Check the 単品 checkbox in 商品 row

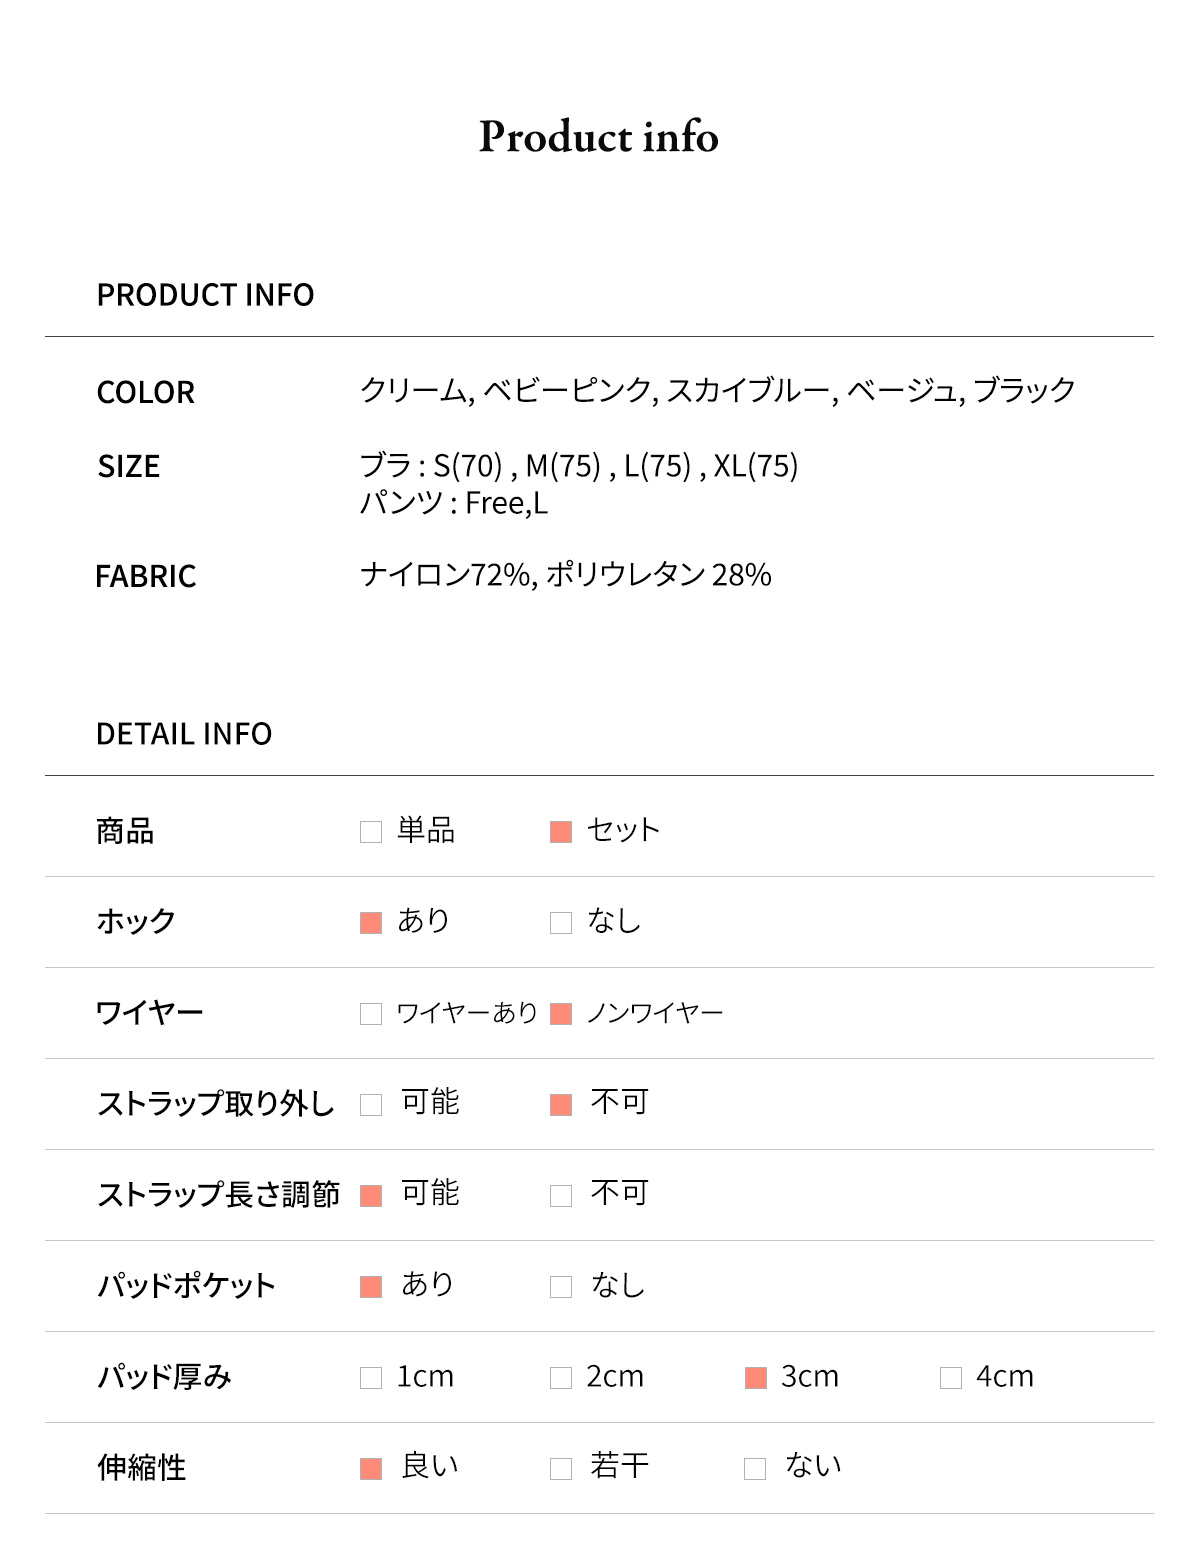click(x=371, y=832)
